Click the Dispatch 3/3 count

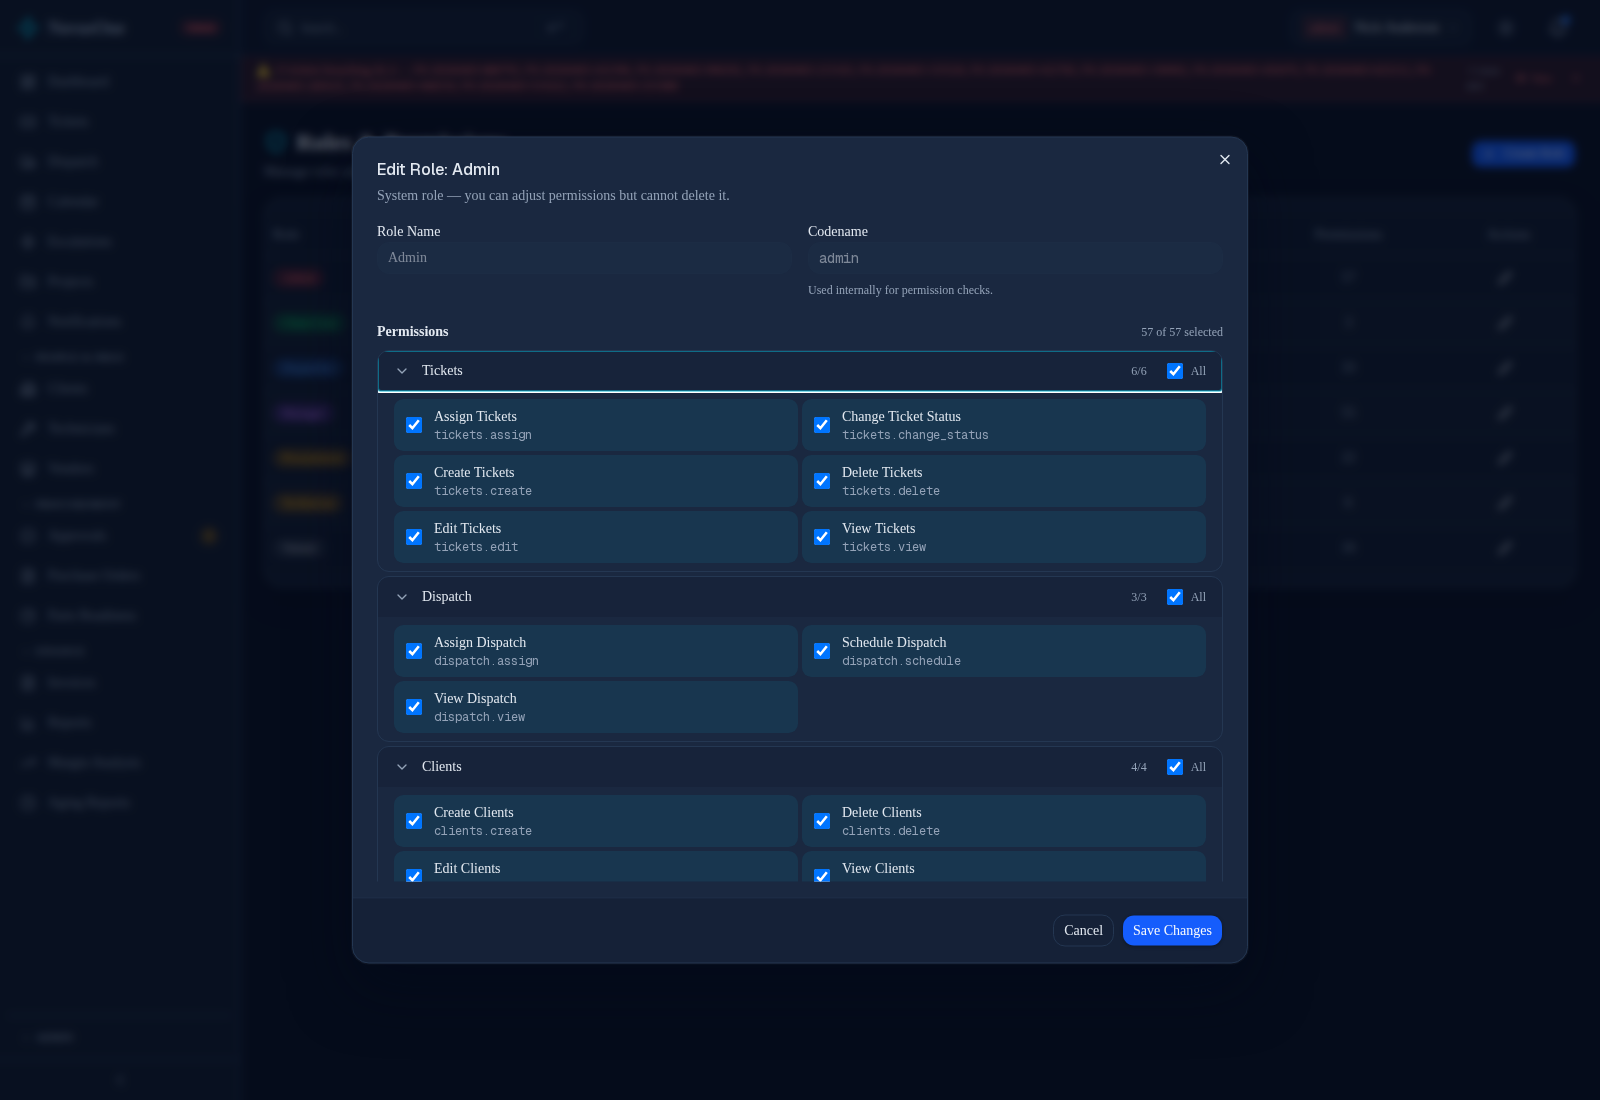click(1139, 597)
